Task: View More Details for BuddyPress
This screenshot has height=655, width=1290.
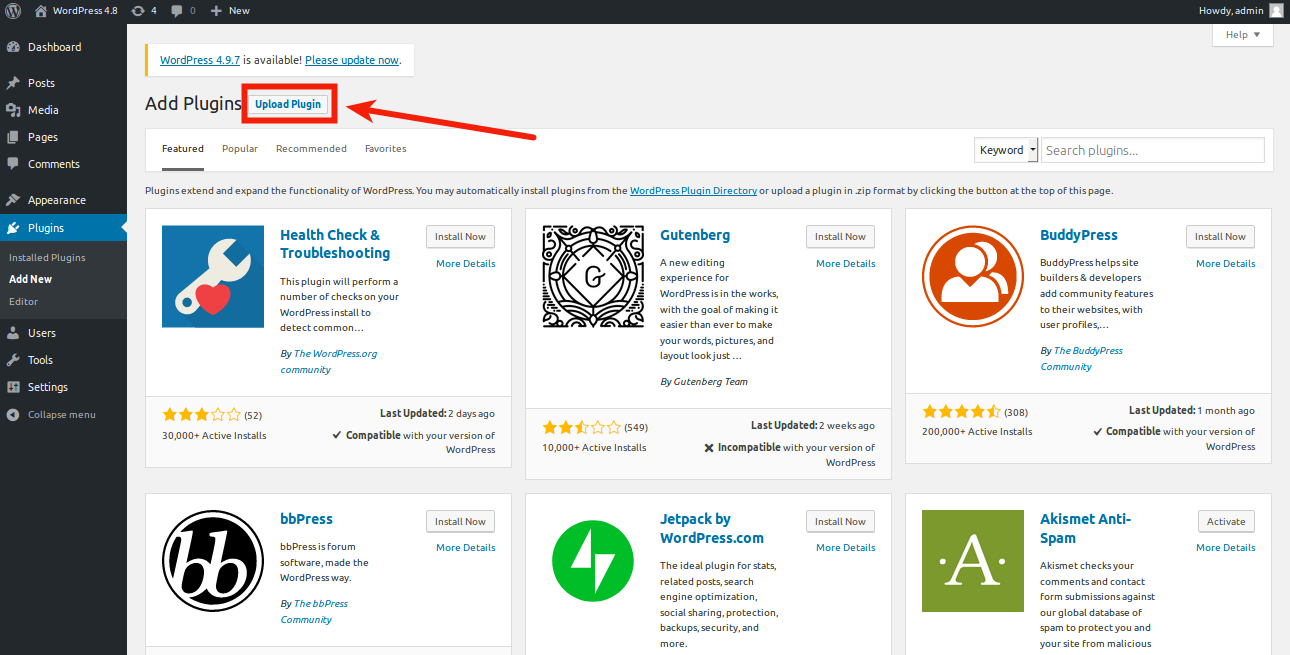Action: (x=1226, y=264)
